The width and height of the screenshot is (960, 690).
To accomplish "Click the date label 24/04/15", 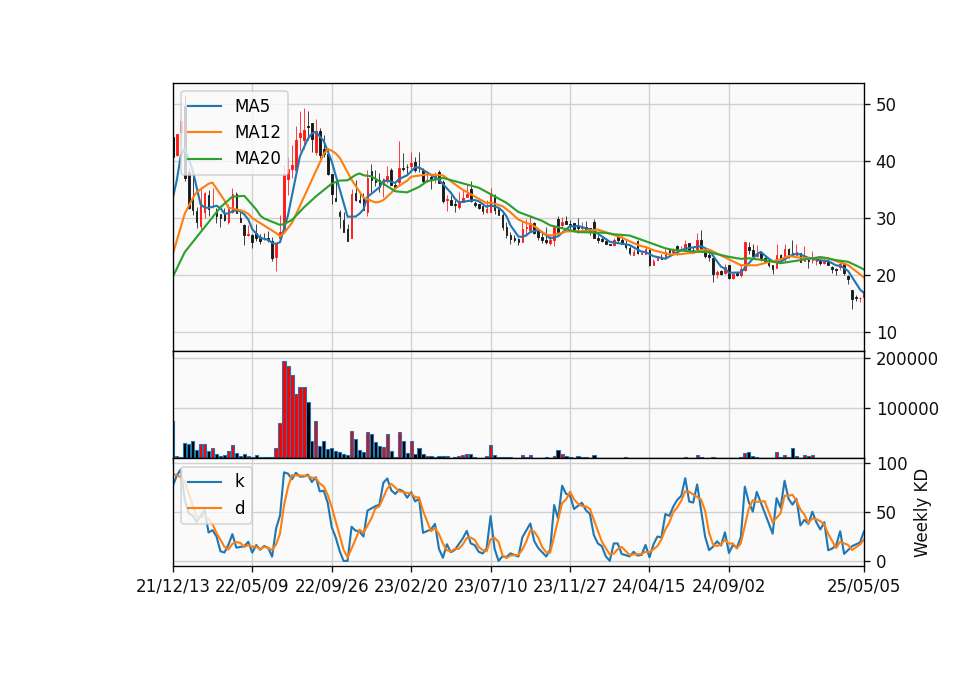I will pos(649,586).
